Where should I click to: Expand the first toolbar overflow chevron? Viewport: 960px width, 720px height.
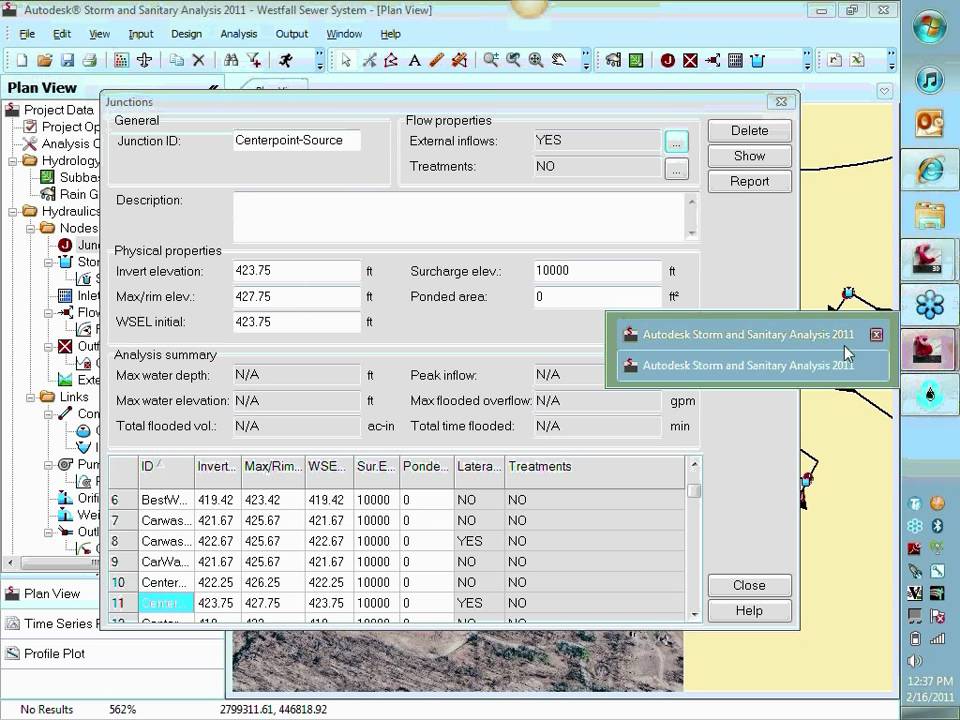click(320, 61)
